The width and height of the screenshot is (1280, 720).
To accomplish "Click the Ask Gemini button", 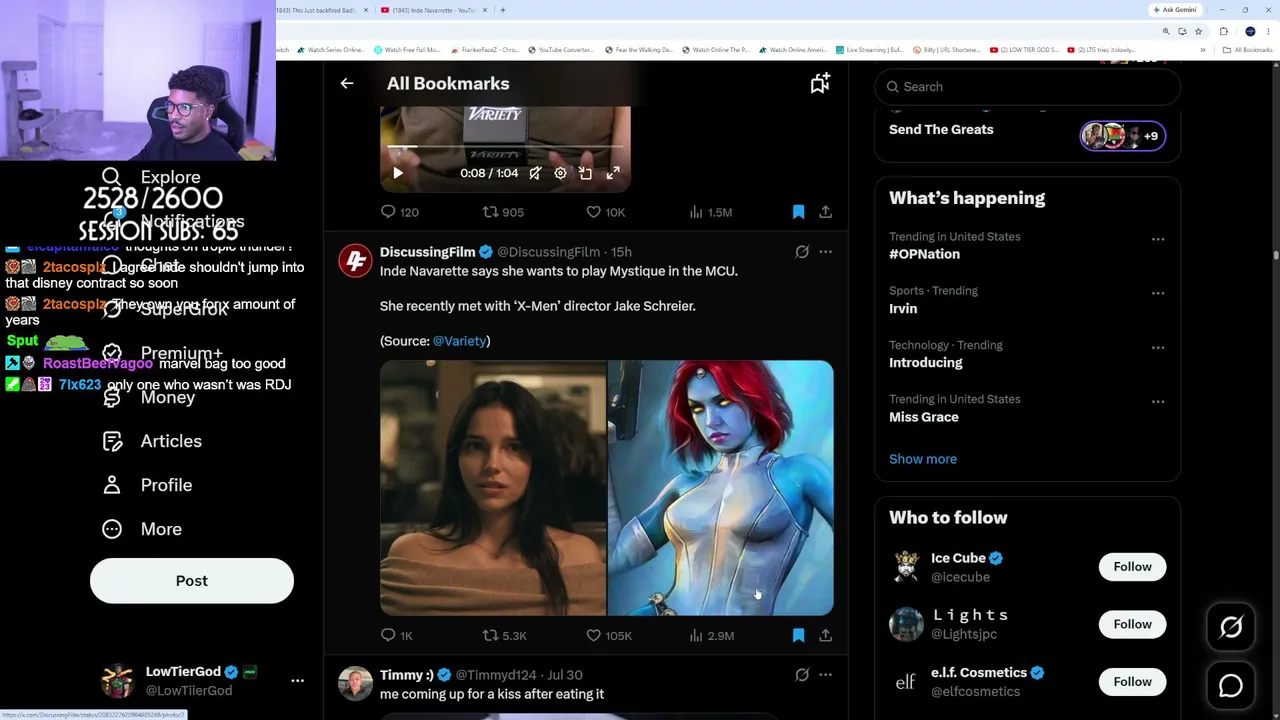I will pyautogui.click(x=1175, y=10).
